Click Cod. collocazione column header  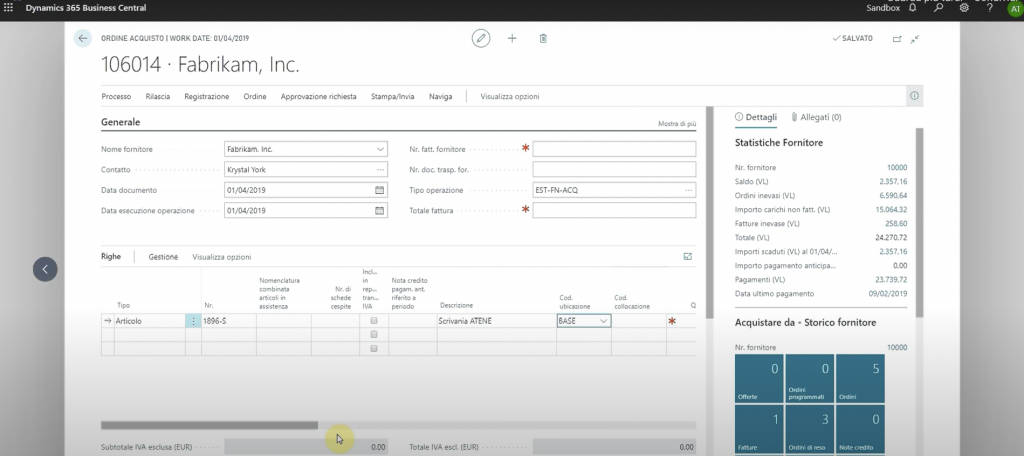click(x=632, y=302)
